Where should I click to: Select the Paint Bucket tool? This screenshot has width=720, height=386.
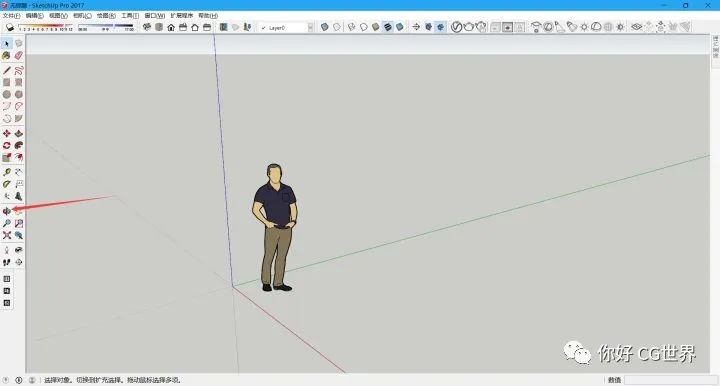tap(6, 56)
